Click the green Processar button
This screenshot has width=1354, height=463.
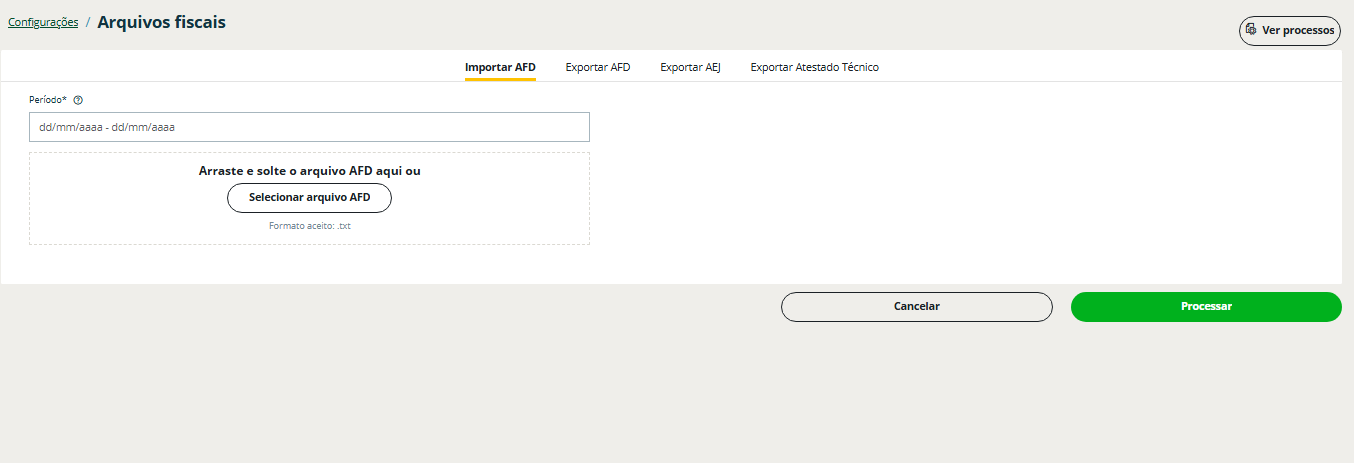coord(1205,307)
